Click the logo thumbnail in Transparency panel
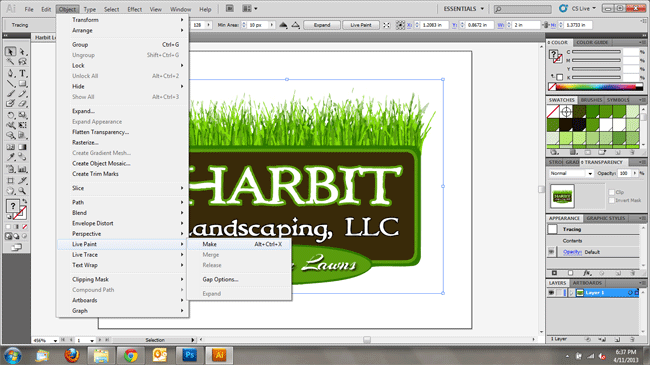 click(x=562, y=196)
